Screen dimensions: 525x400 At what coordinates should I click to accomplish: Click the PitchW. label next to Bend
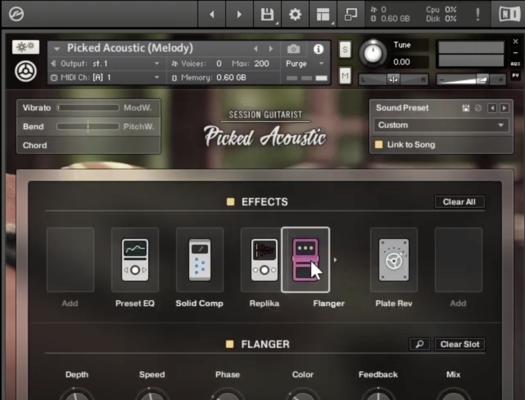tap(138, 127)
